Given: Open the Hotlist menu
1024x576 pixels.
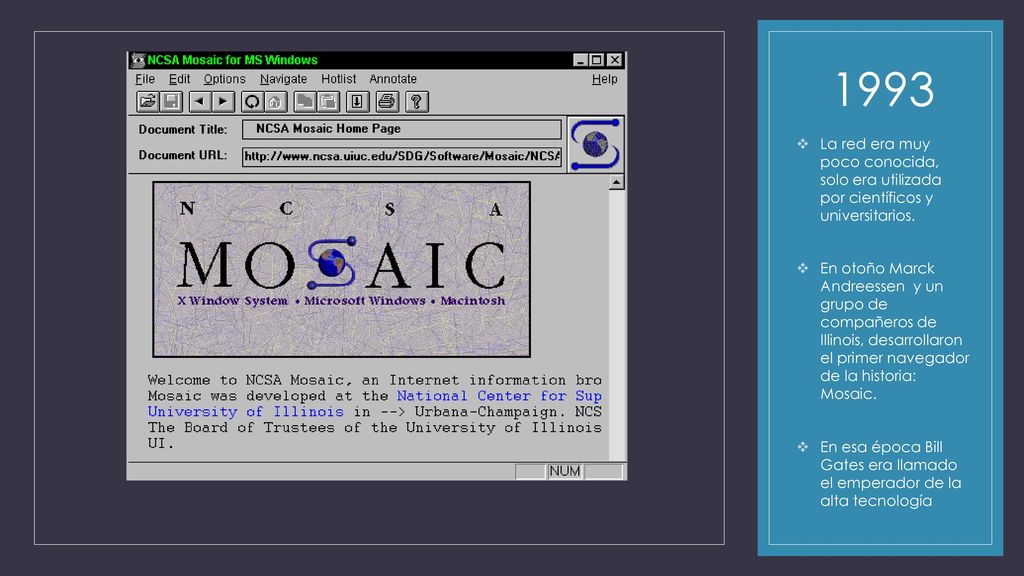Looking at the screenshot, I should 338,79.
